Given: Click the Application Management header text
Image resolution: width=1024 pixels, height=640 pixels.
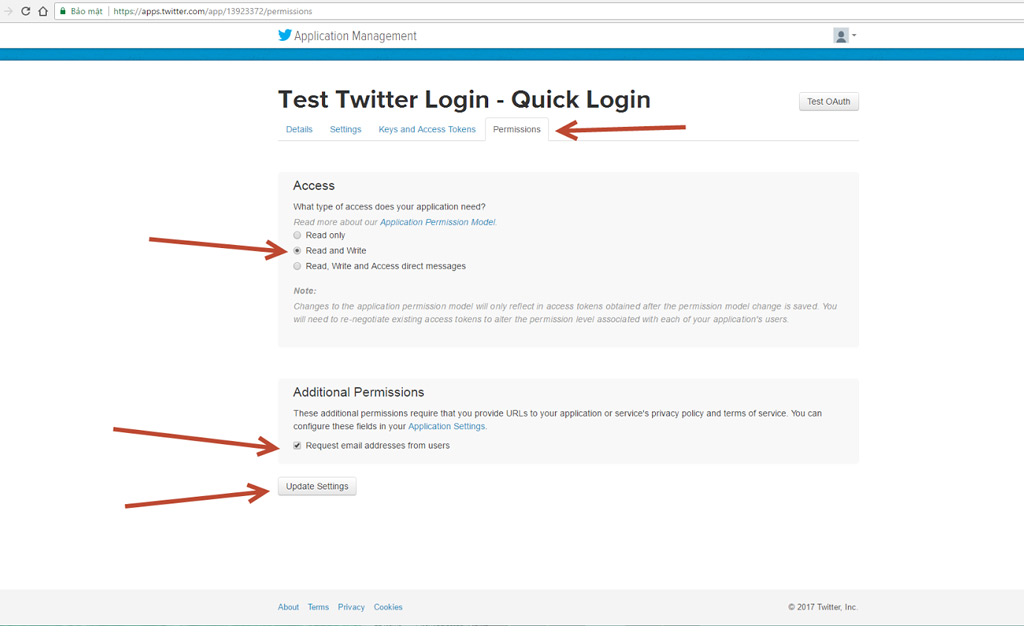Looking at the screenshot, I should 355,36.
